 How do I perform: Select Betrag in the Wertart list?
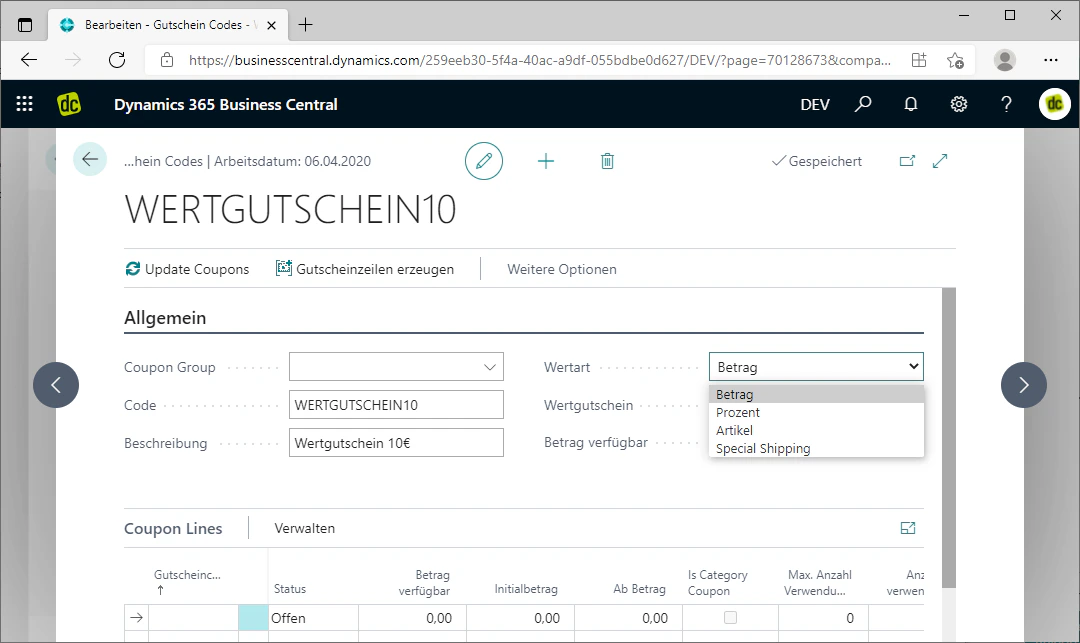pyautogui.click(x=816, y=394)
